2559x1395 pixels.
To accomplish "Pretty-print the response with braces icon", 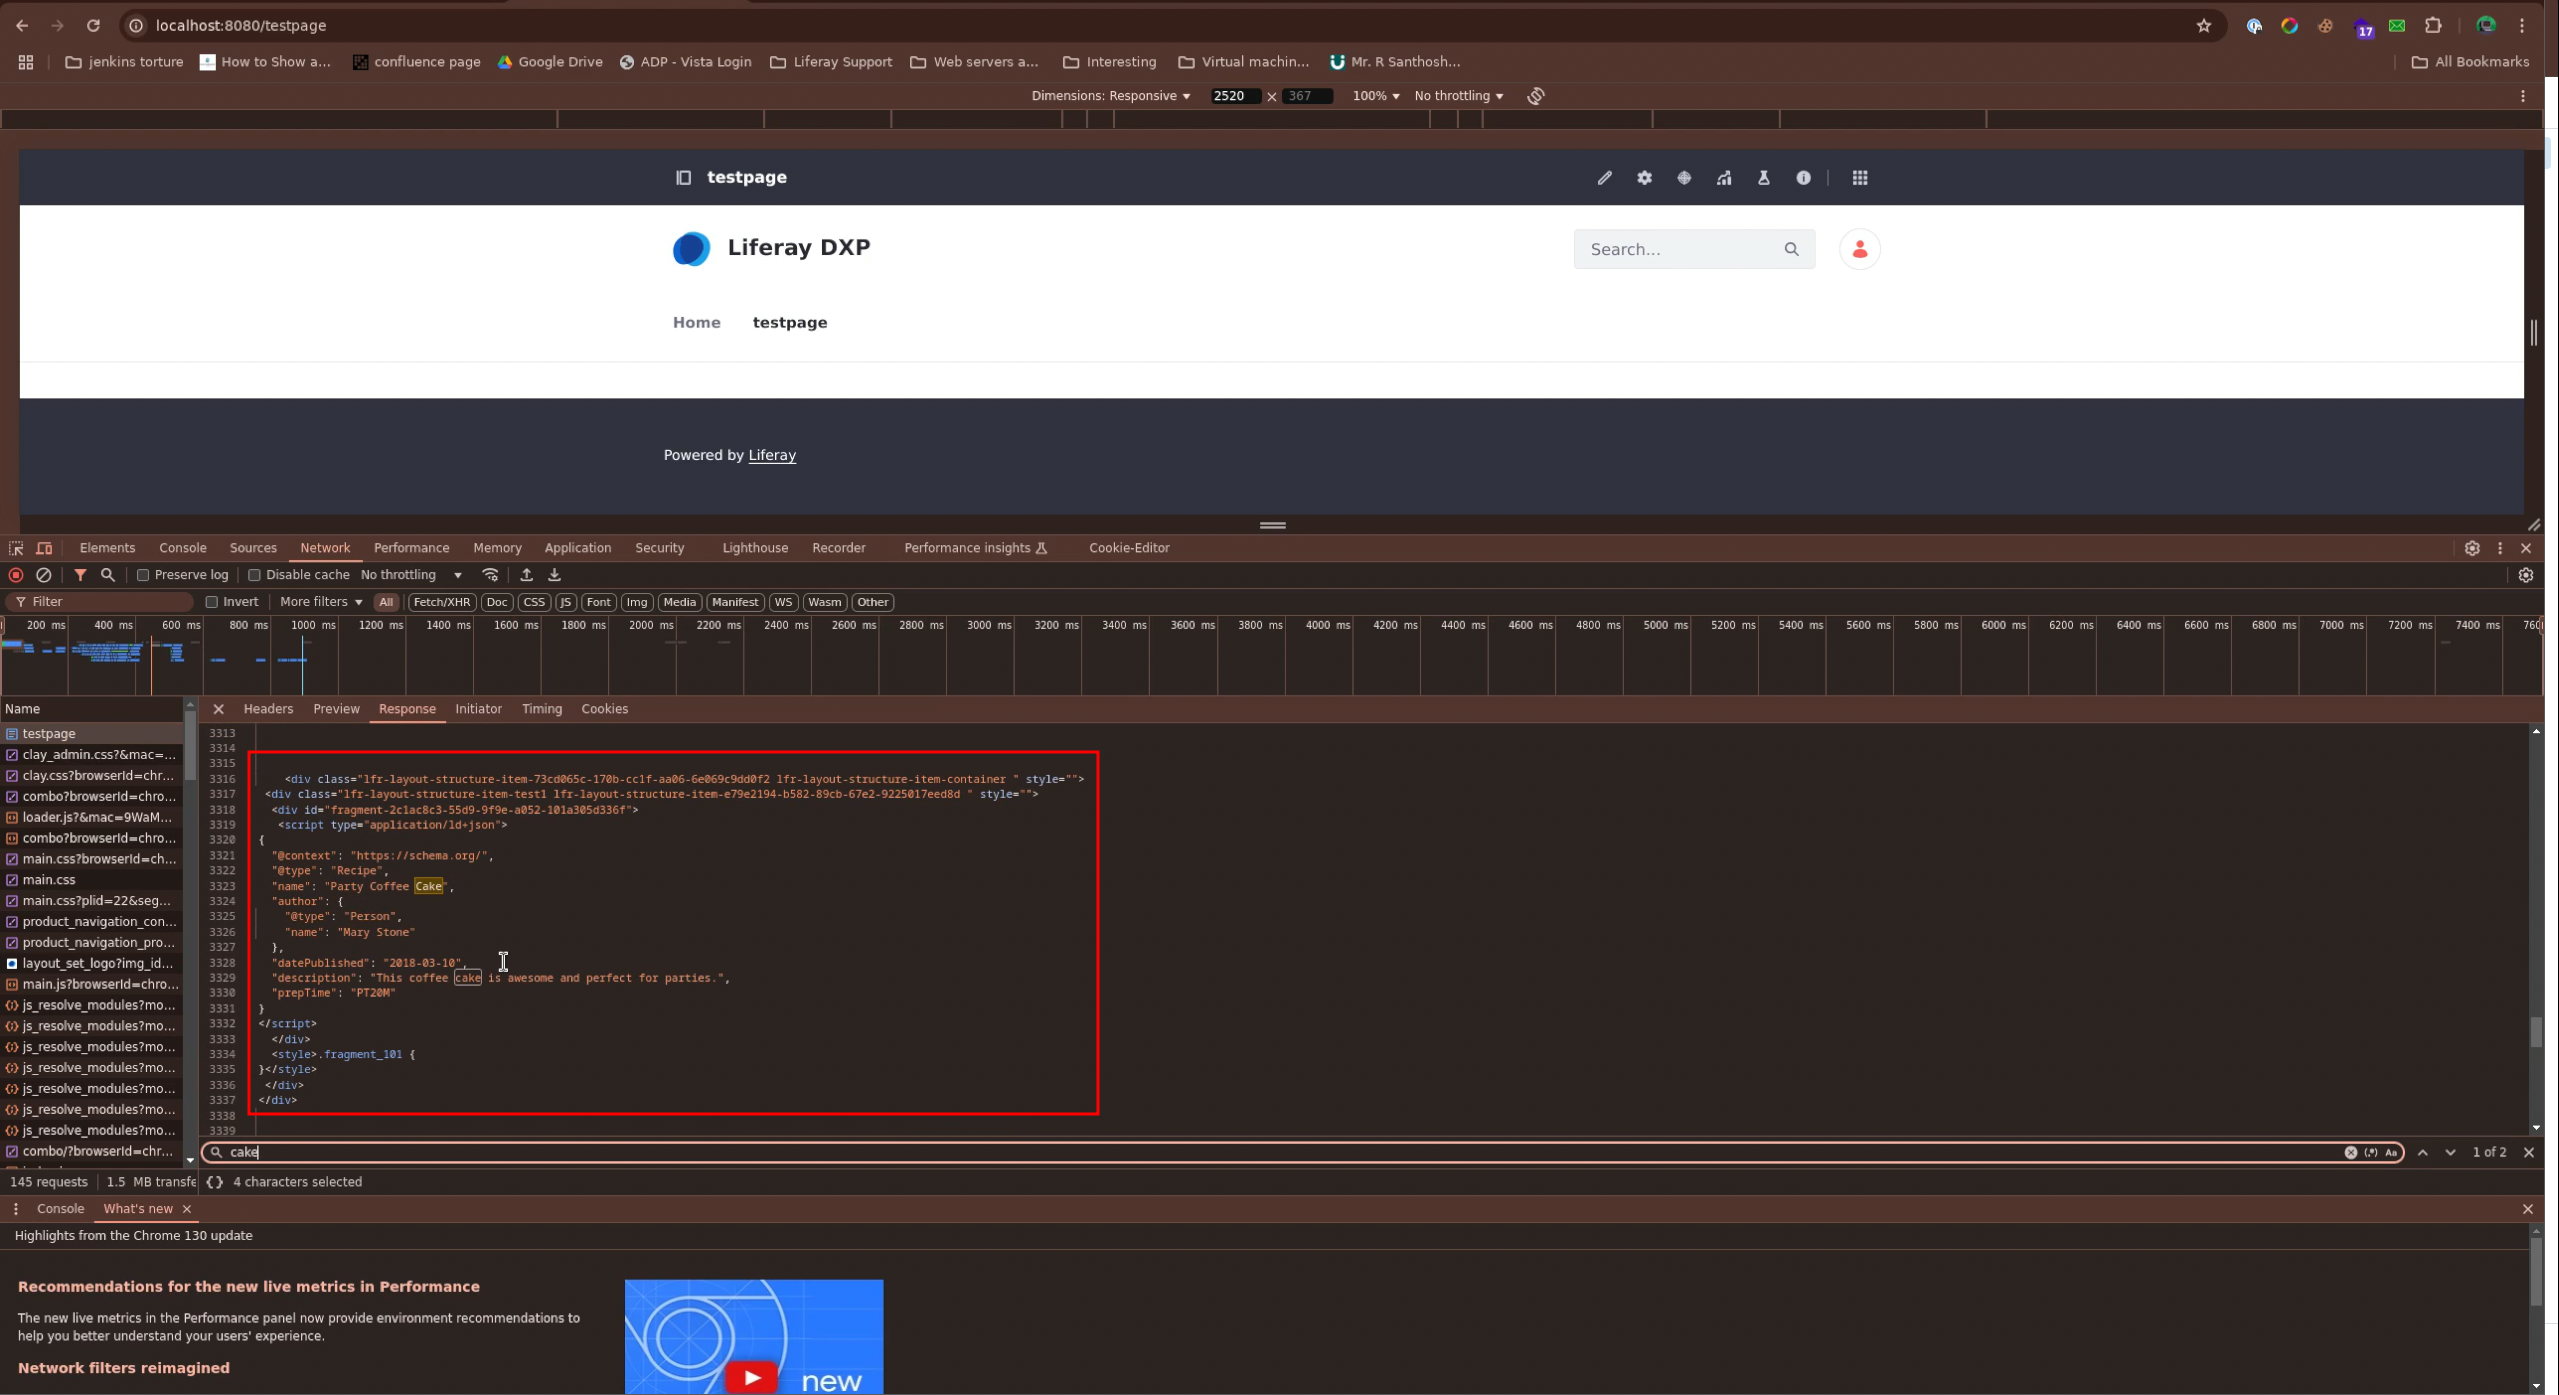I will coord(214,1182).
